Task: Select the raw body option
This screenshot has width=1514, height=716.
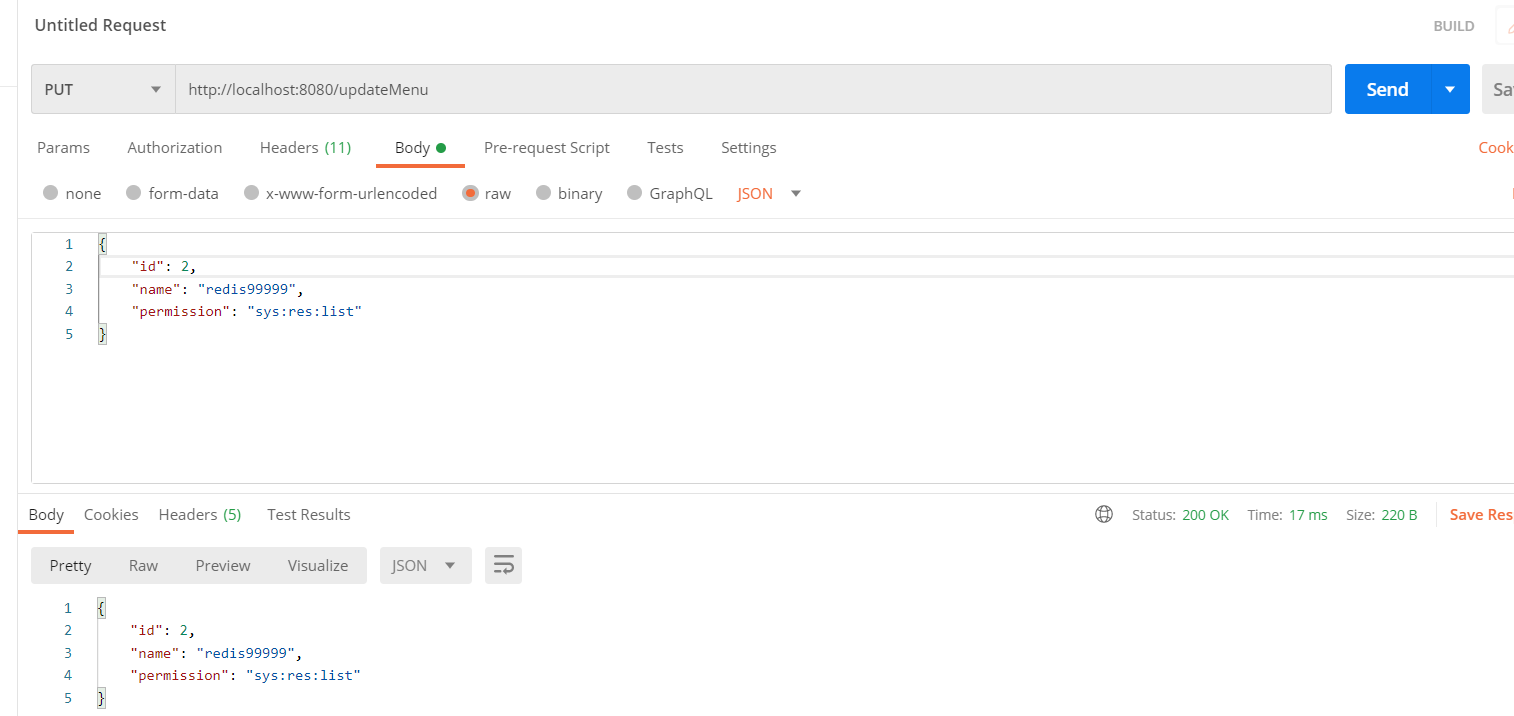Action: [487, 193]
